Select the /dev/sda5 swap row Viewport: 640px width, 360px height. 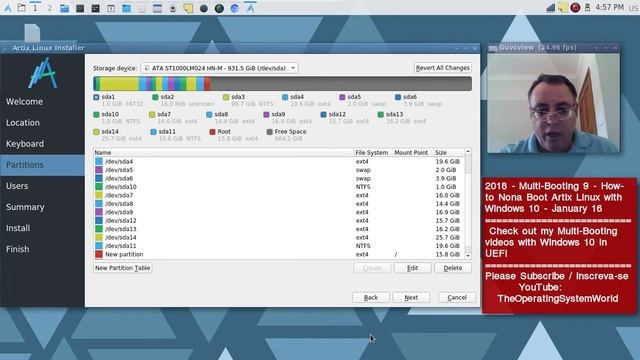click(278, 170)
